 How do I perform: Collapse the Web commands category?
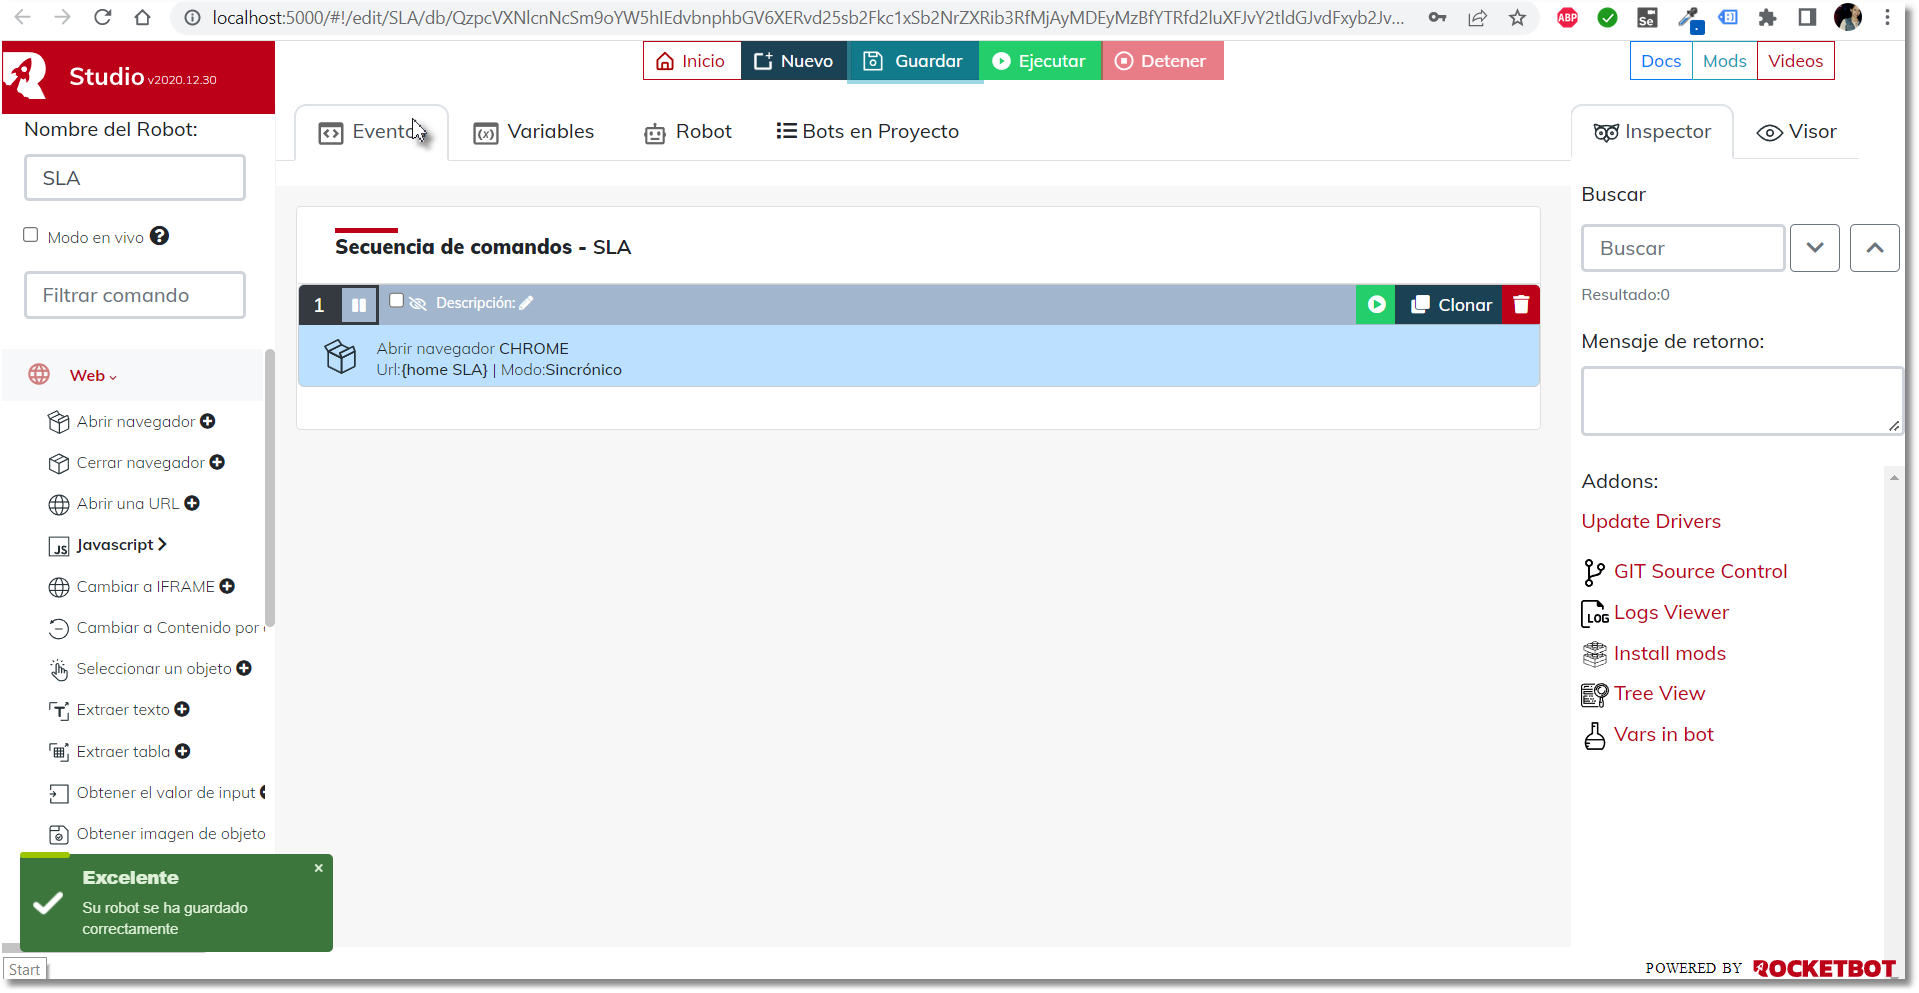coord(93,376)
